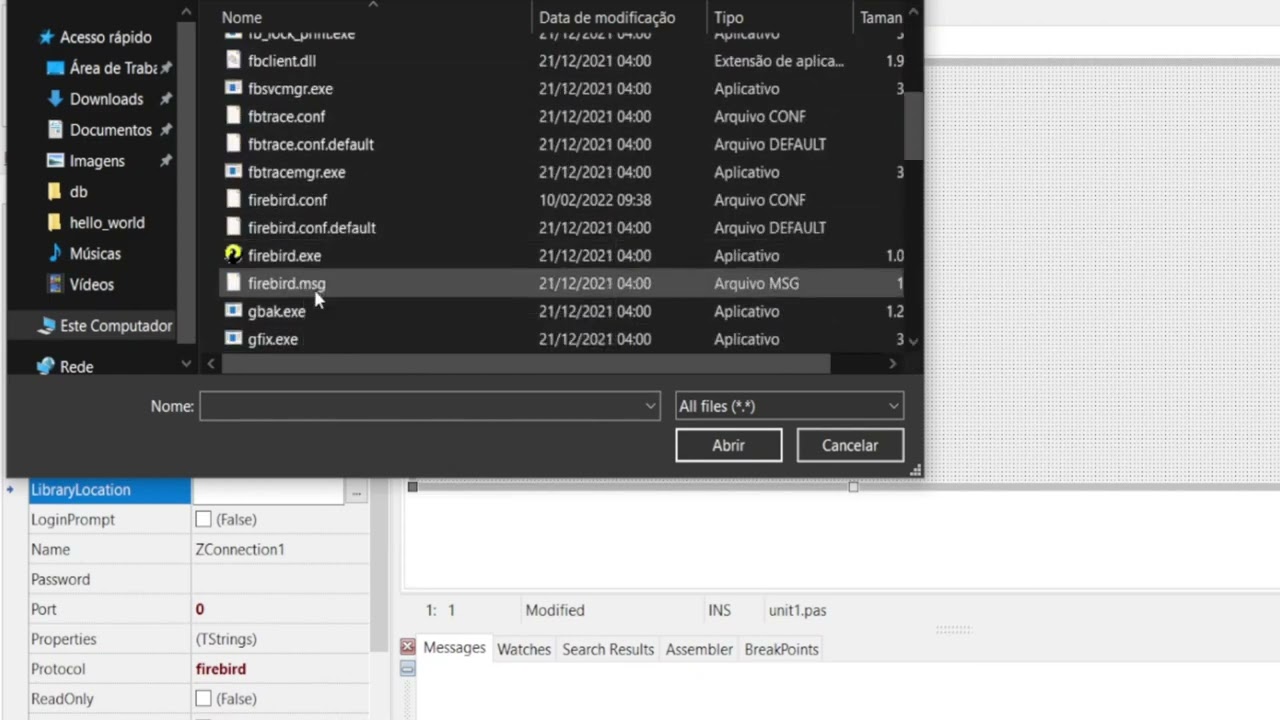Select the gbak.exe file name
Viewport: 1280px width, 720px height.
[277, 311]
